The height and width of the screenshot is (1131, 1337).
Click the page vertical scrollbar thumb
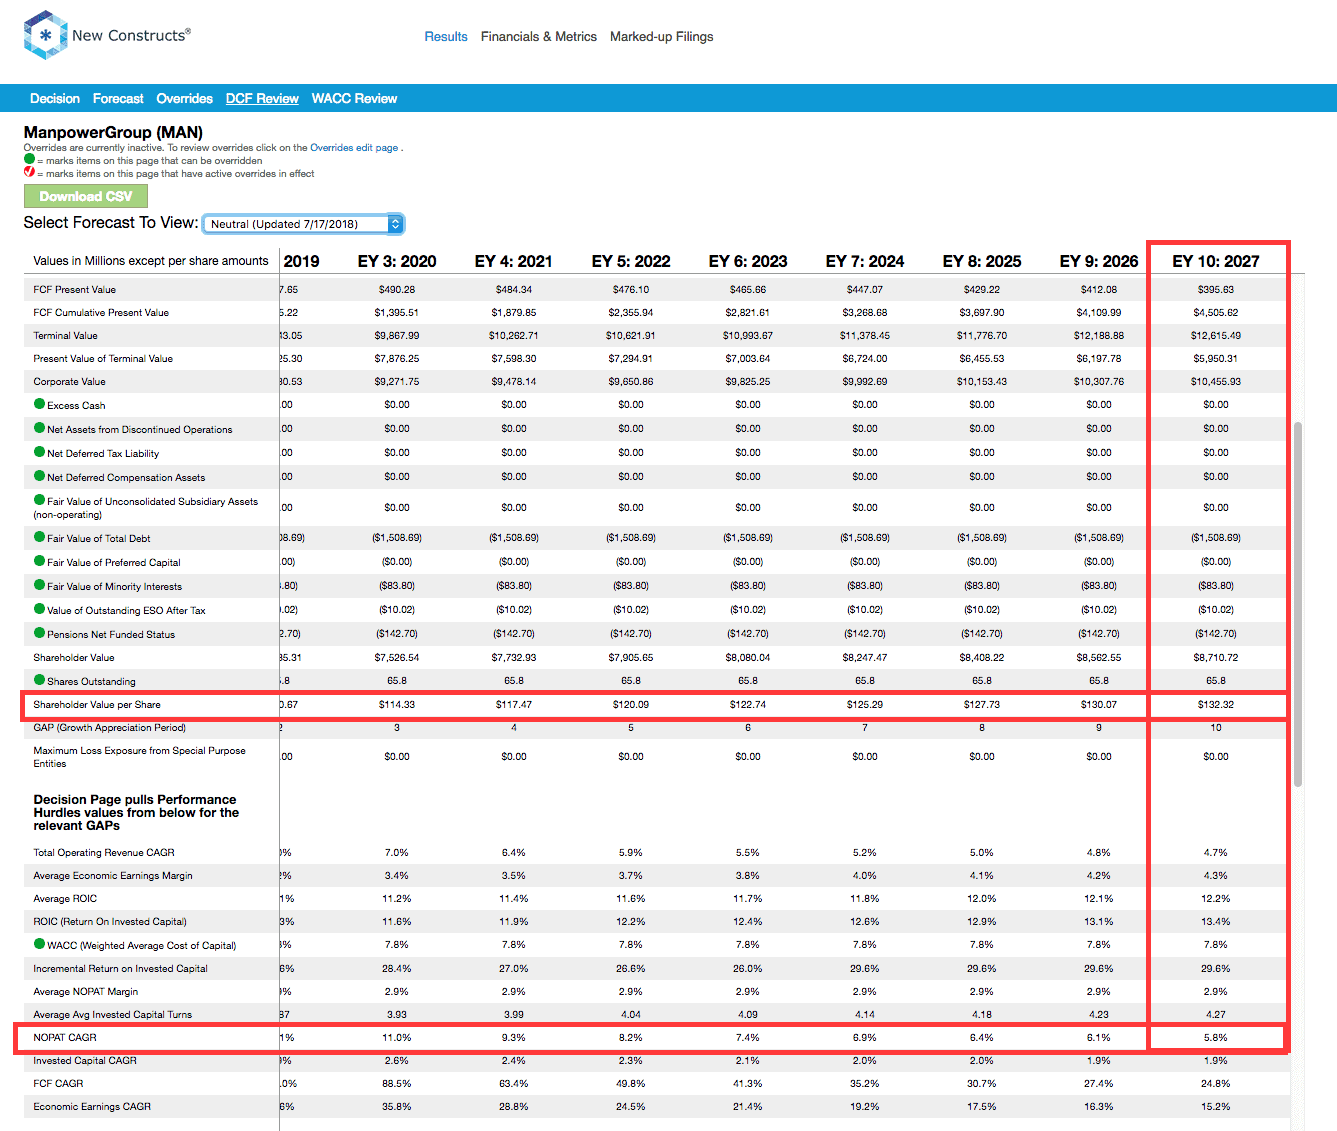tap(1298, 604)
